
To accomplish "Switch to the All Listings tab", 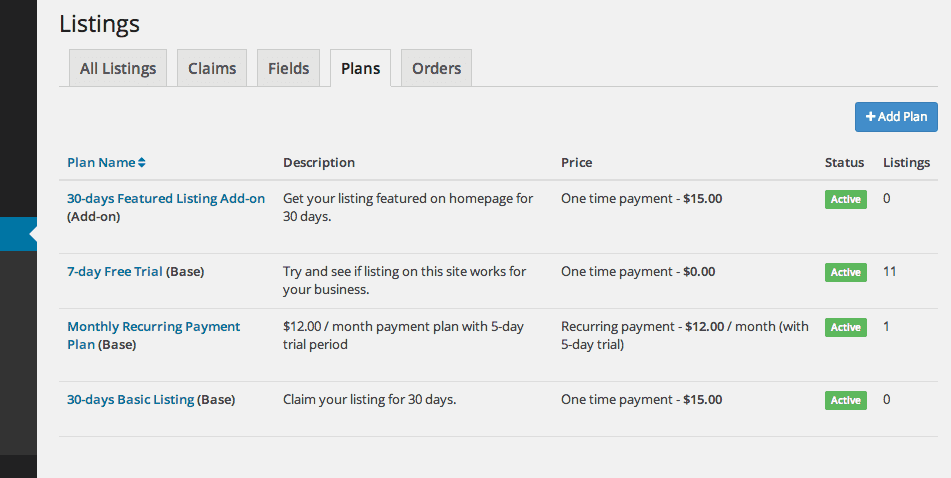I will click(x=118, y=69).
